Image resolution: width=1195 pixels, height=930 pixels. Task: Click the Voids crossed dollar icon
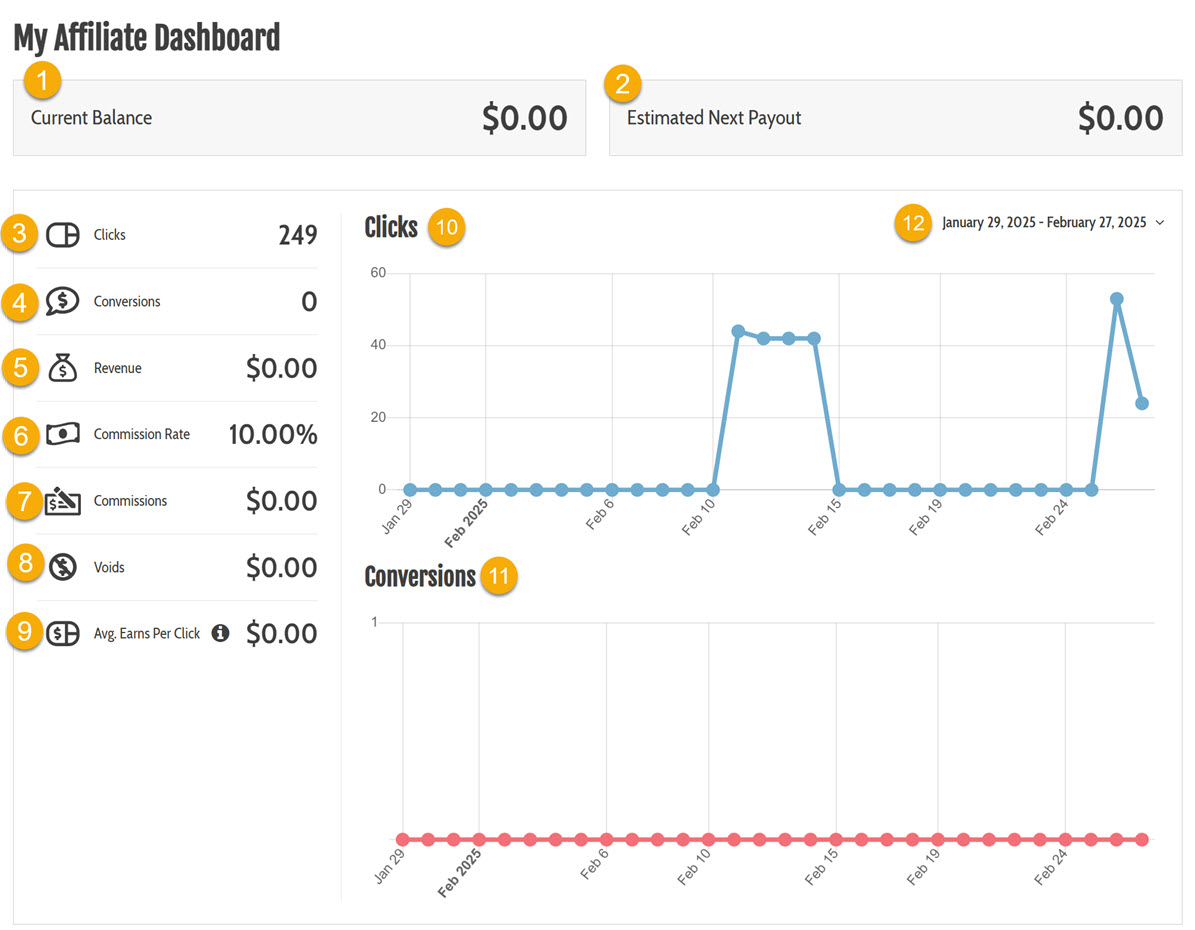click(x=63, y=567)
